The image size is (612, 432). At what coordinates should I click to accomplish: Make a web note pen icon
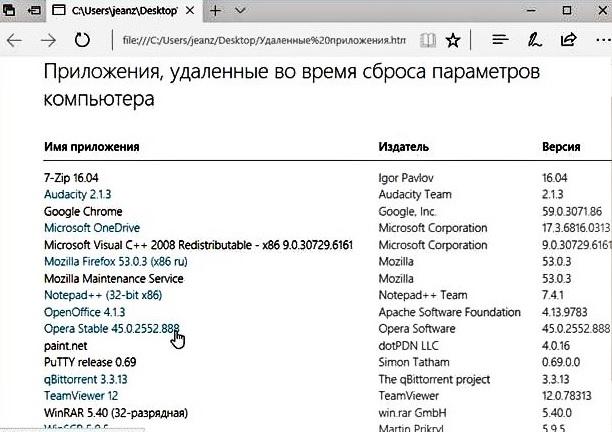[x=534, y=40]
